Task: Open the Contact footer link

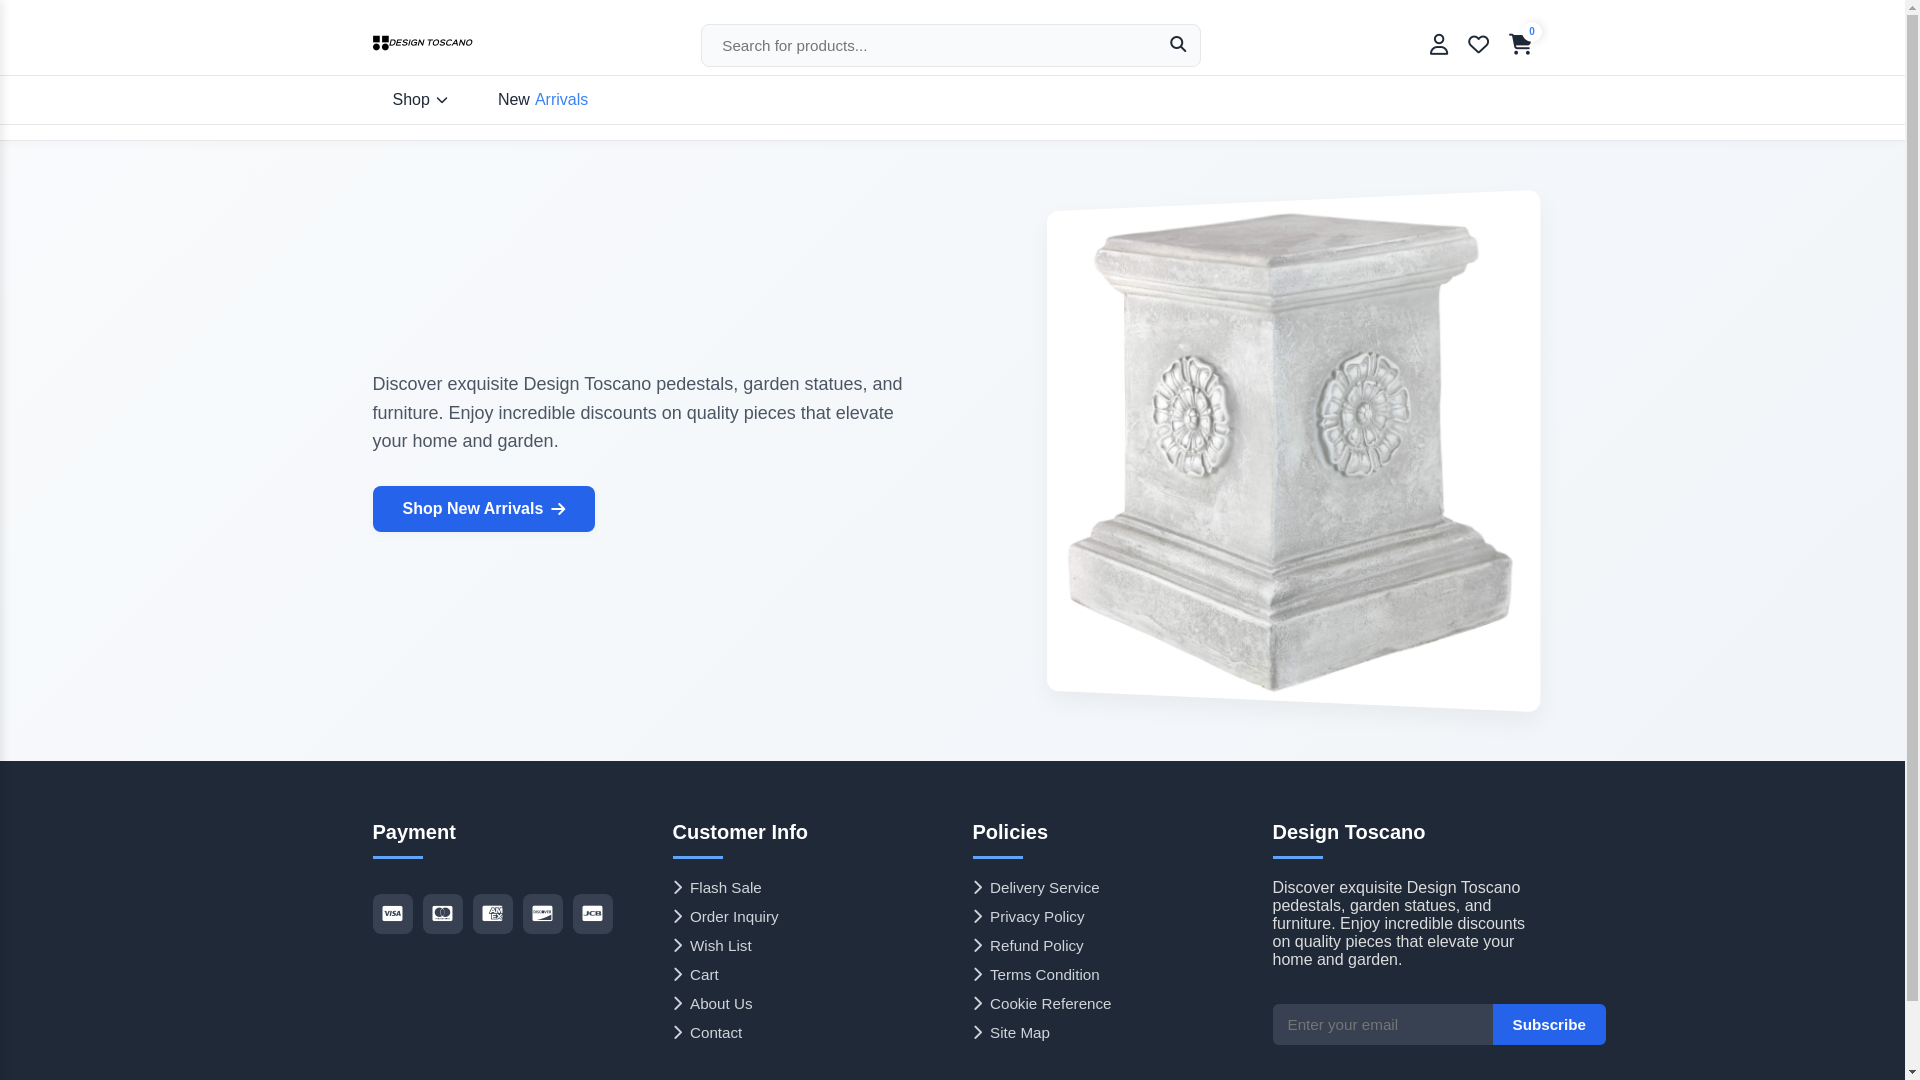Action: [708, 1033]
